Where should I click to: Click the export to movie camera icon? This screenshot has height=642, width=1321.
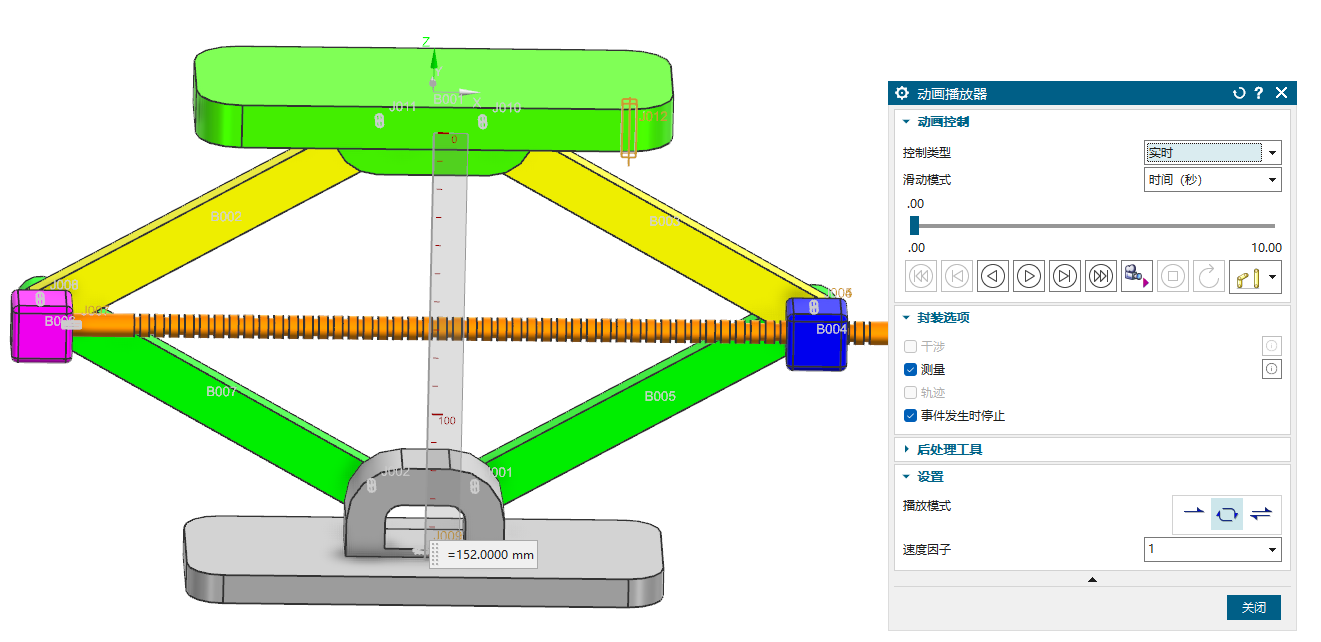pyautogui.click(x=1137, y=276)
